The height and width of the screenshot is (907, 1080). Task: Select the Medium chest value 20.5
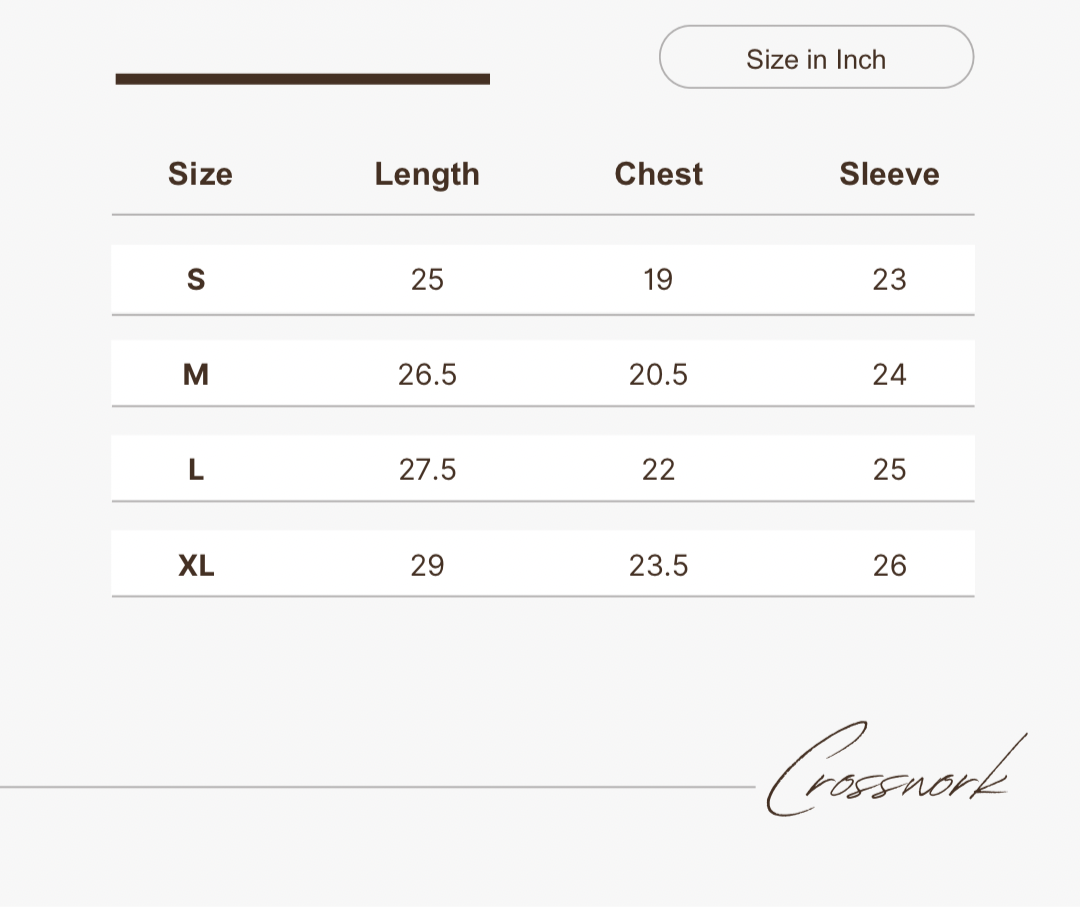pyautogui.click(x=658, y=374)
